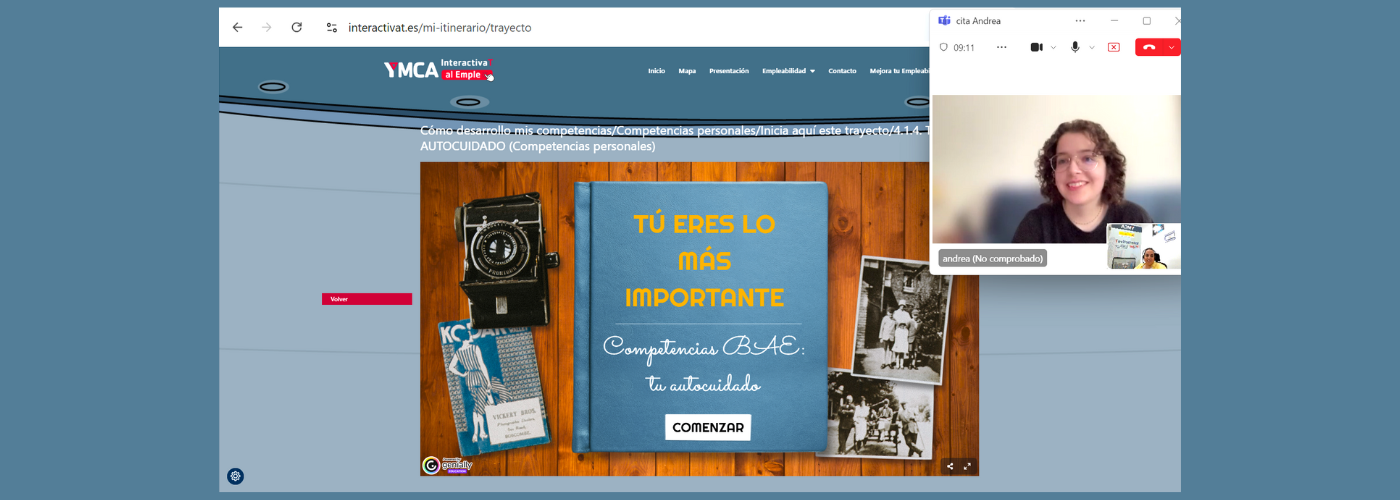Enter fullscreen in the Genially presentation
The image size is (1400, 500).
tap(967, 466)
